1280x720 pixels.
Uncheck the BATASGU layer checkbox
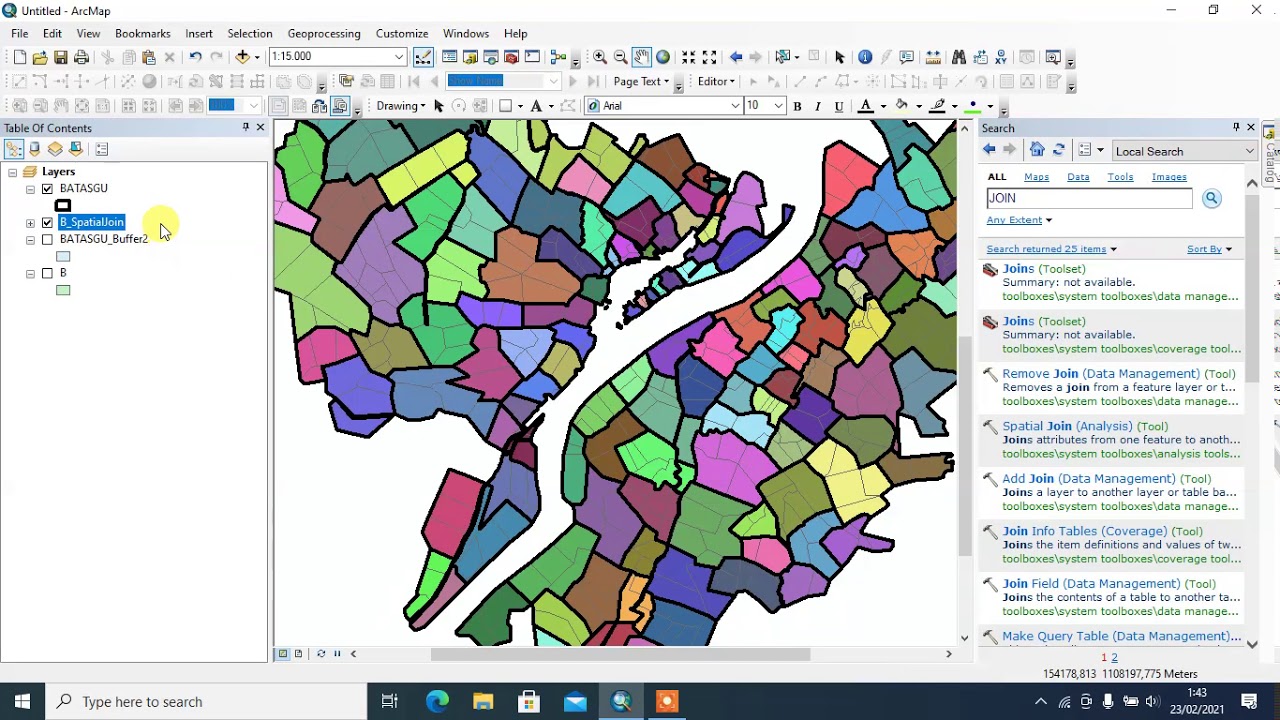47,189
